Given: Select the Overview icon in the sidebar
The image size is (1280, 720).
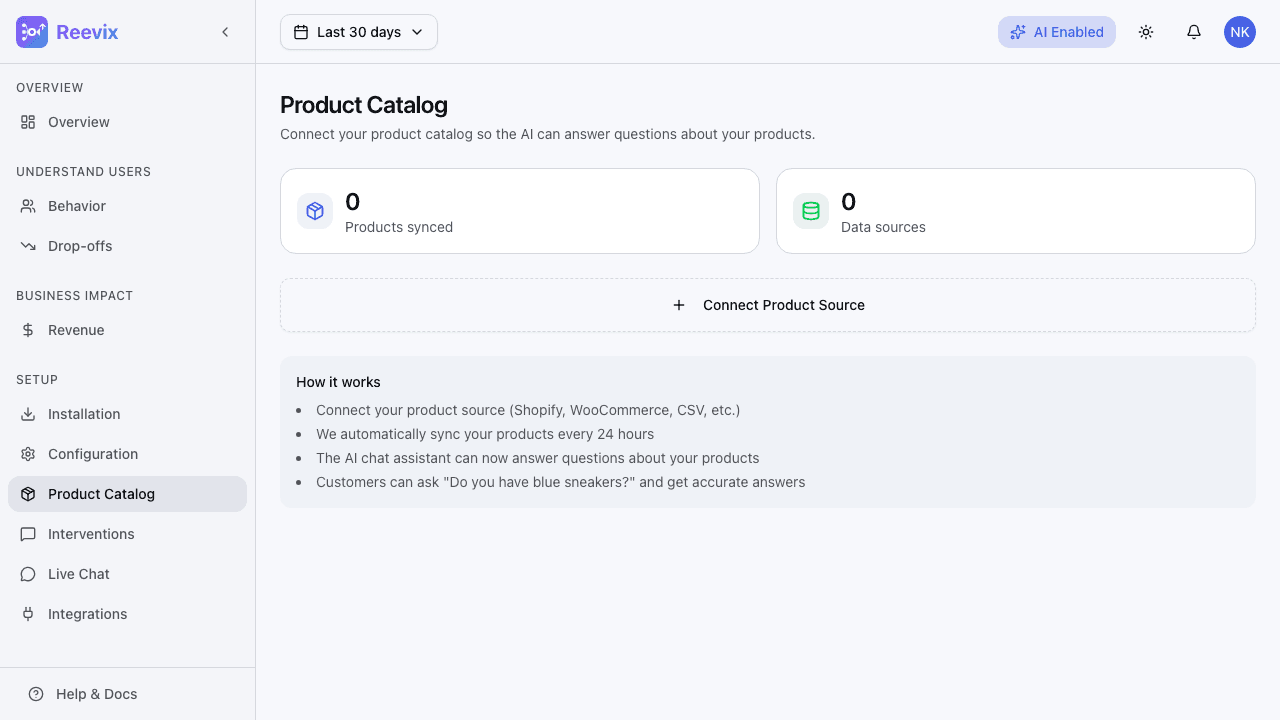Looking at the screenshot, I should (29, 121).
